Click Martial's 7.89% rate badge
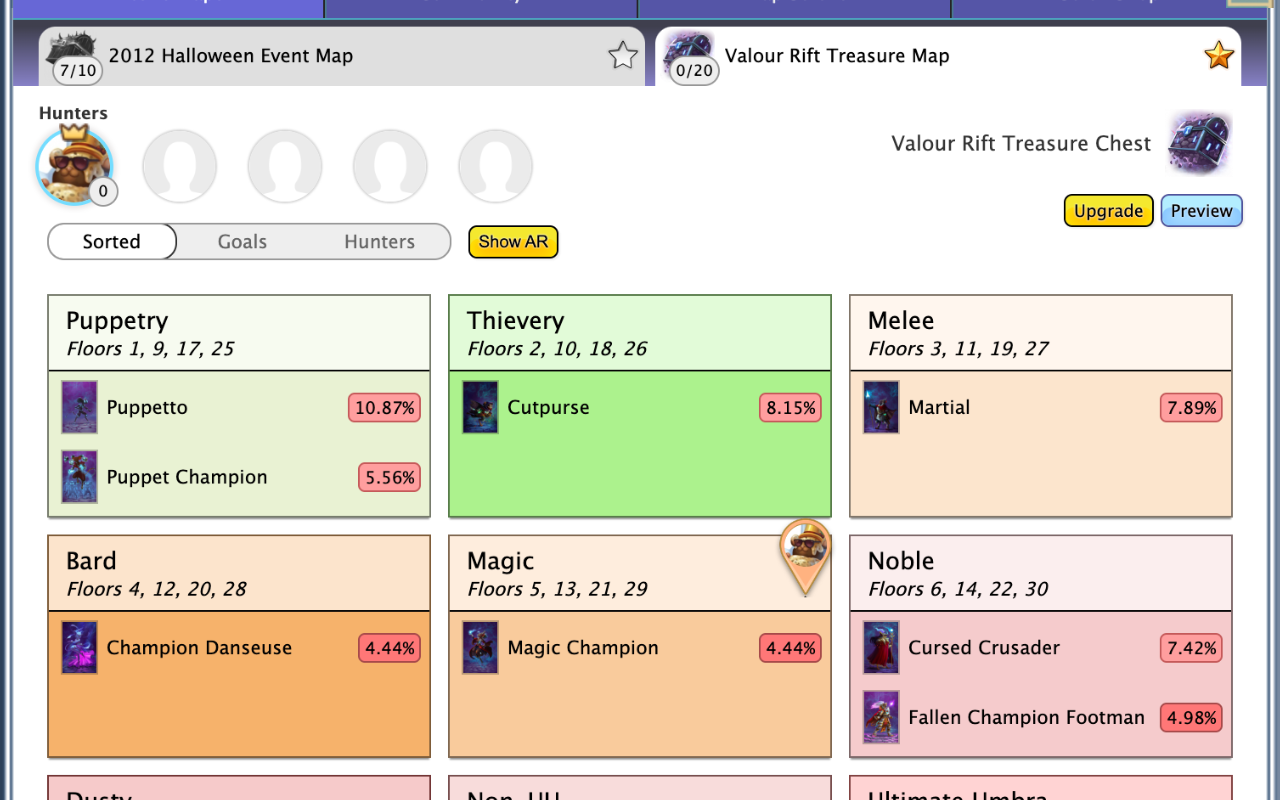Image resolution: width=1280 pixels, height=800 pixels. point(1191,408)
